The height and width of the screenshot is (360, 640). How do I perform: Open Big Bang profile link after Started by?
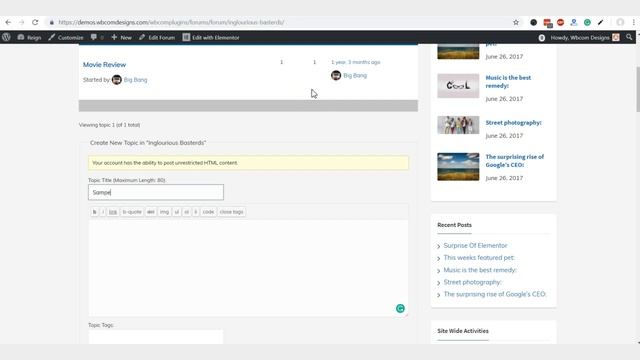136,80
